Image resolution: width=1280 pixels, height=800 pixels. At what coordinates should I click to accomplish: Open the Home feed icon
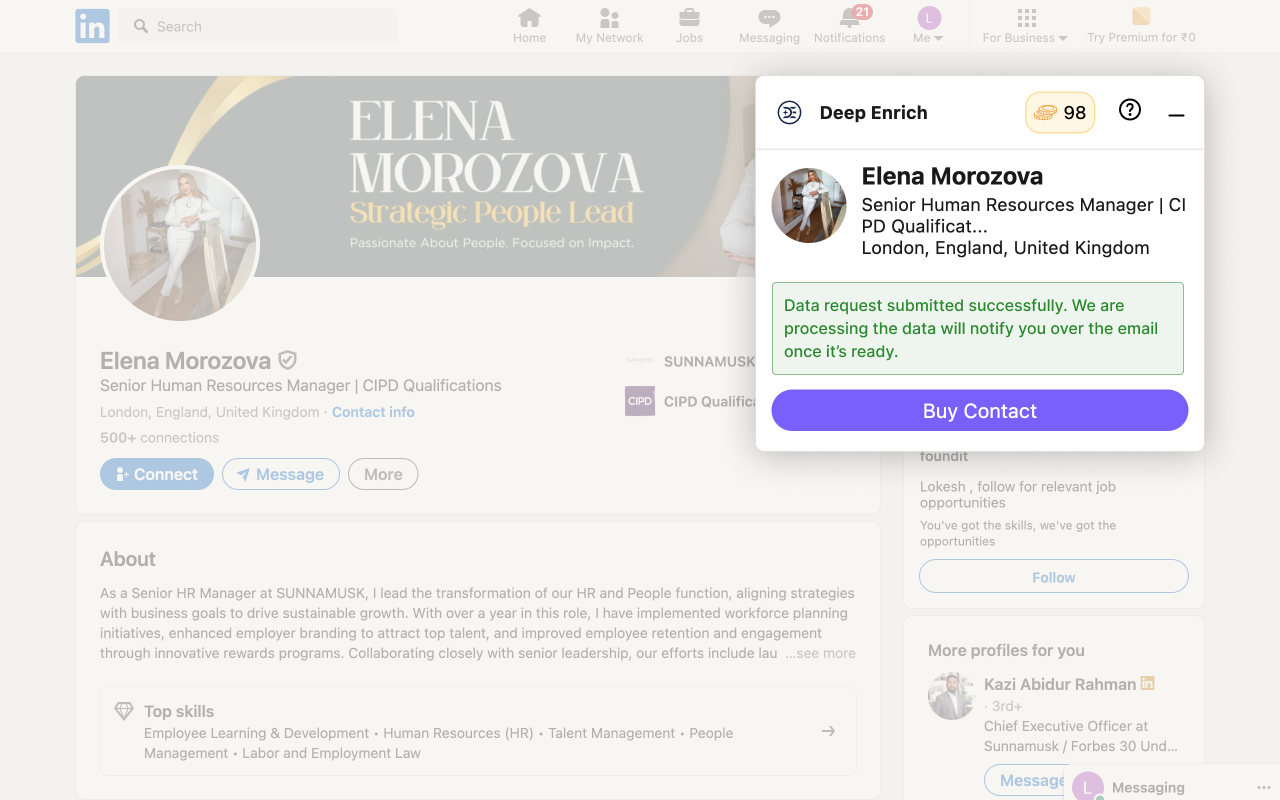(529, 18)
